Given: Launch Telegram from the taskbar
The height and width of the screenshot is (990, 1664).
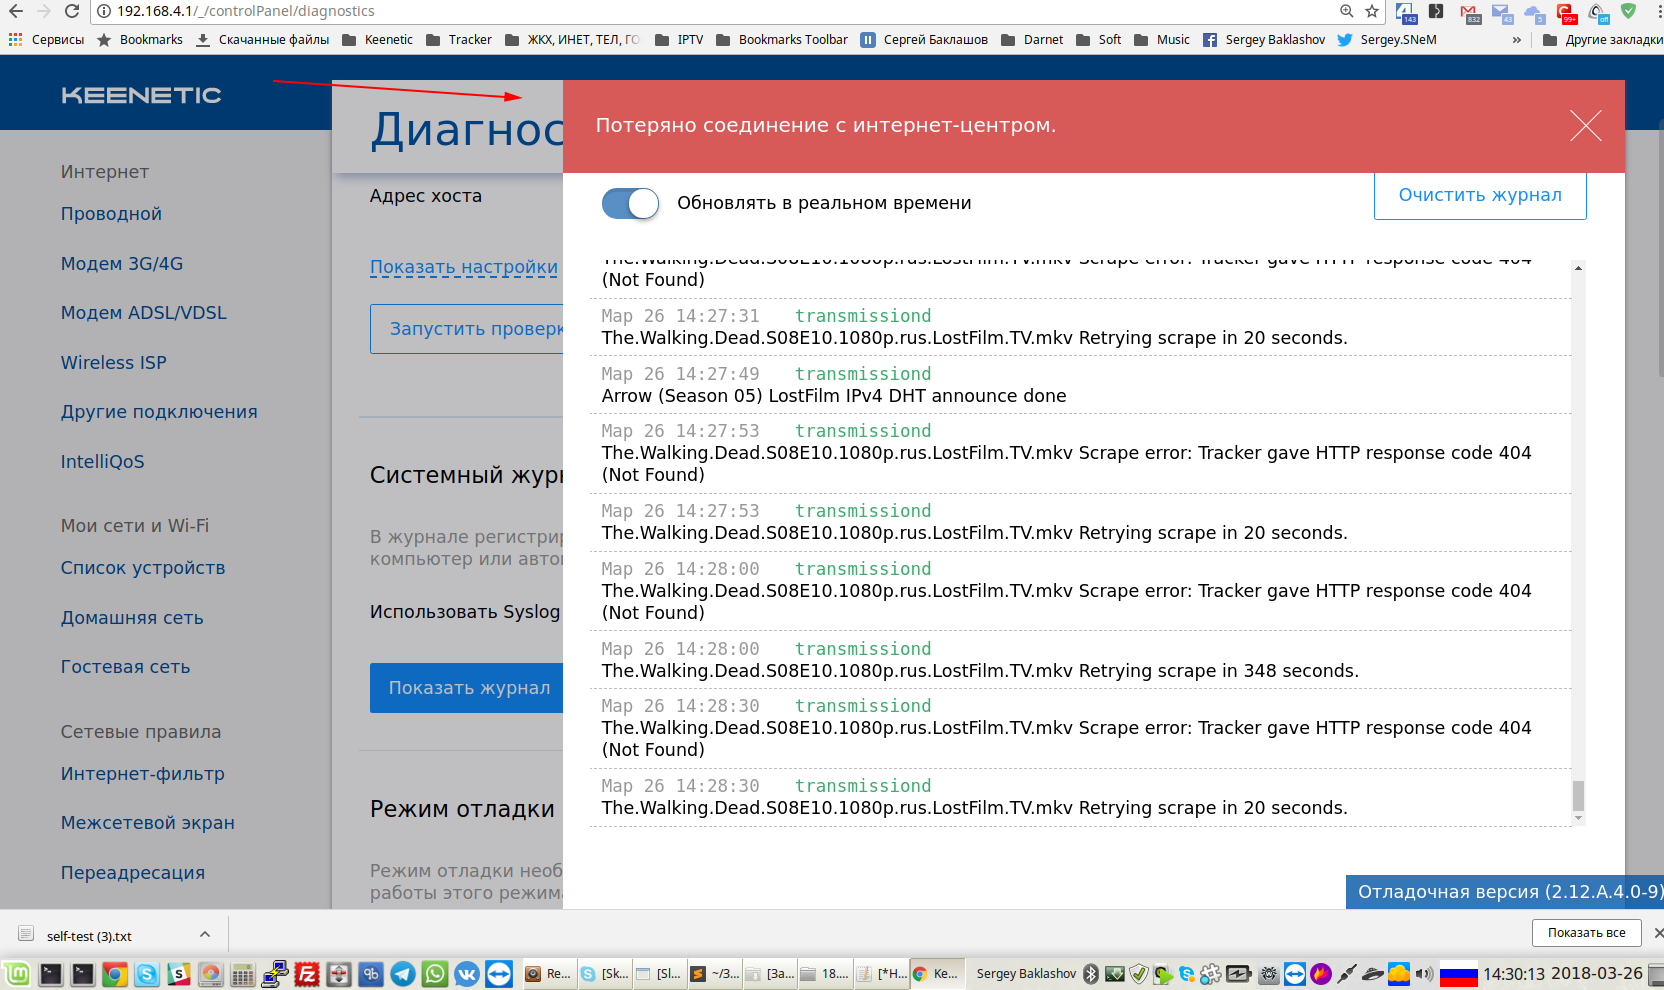Looking at the screenshot, I should [403, 974].
